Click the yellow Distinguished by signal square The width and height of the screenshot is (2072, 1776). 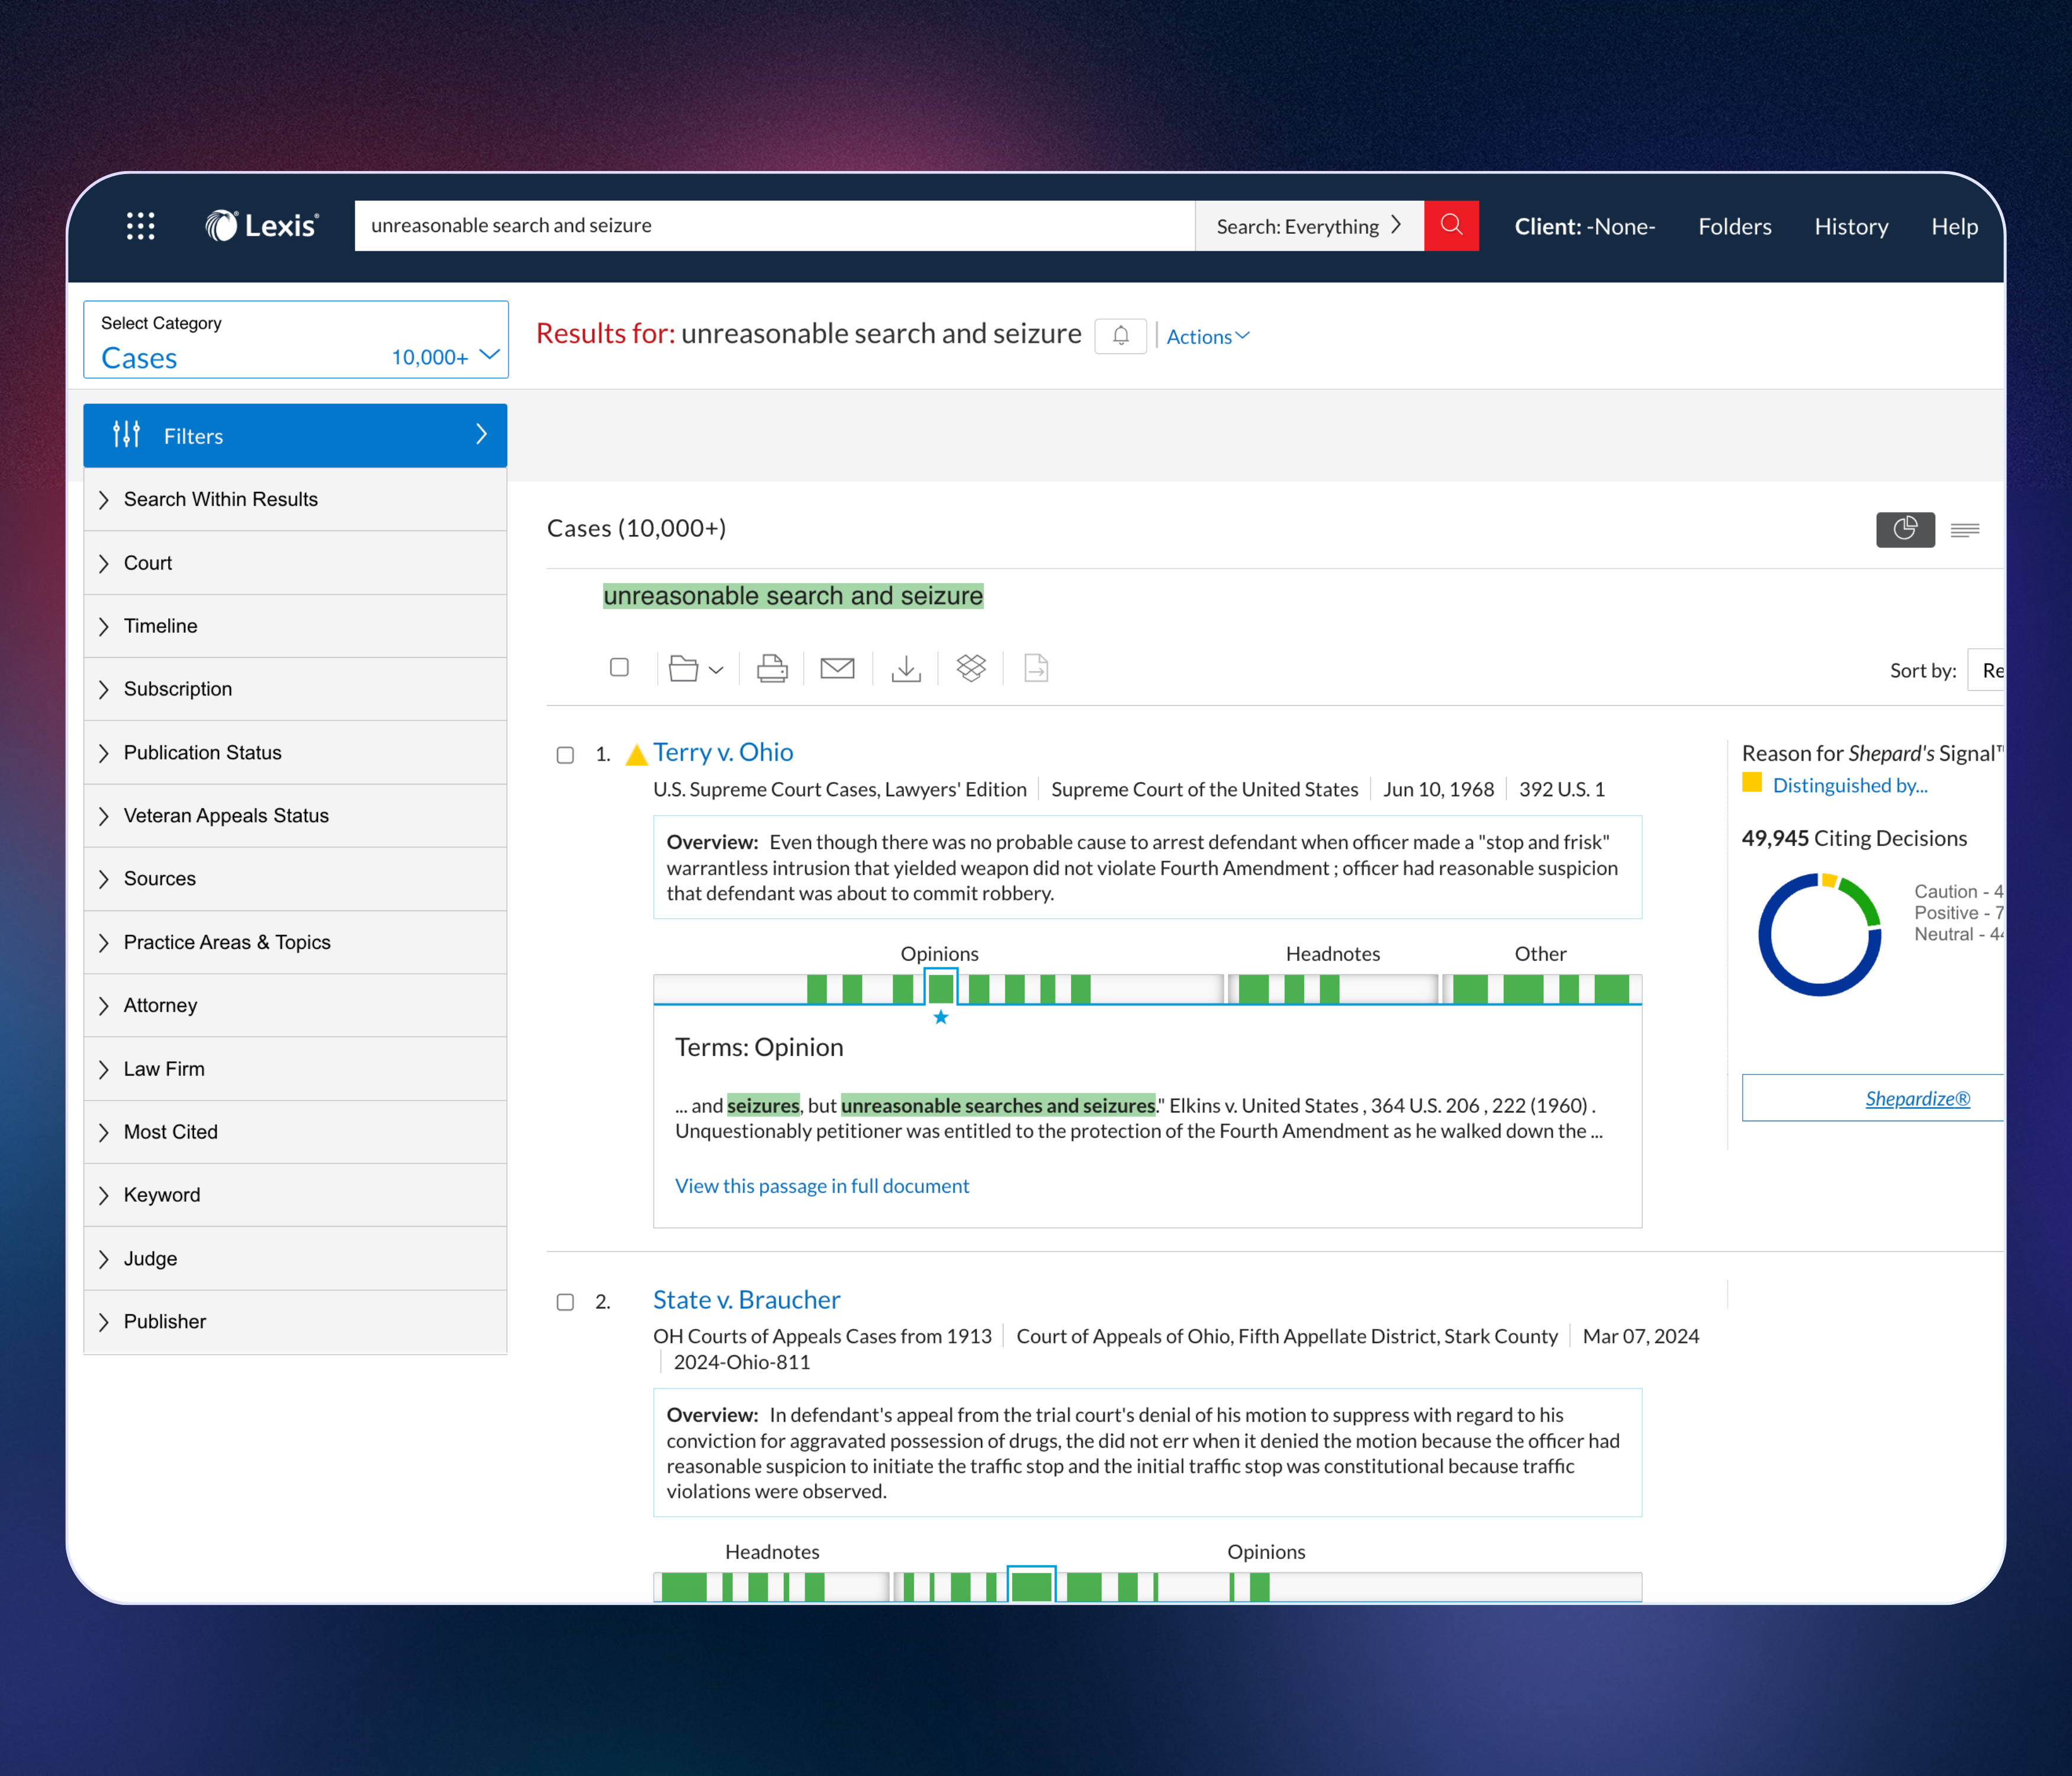(1752, 783)
